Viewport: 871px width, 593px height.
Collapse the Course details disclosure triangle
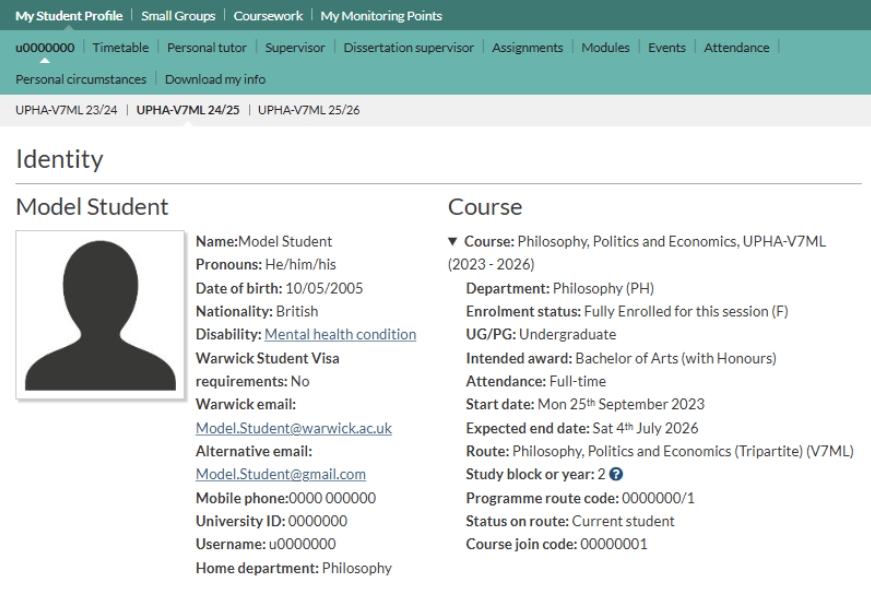pyautogui.click(x=453, y=243)
